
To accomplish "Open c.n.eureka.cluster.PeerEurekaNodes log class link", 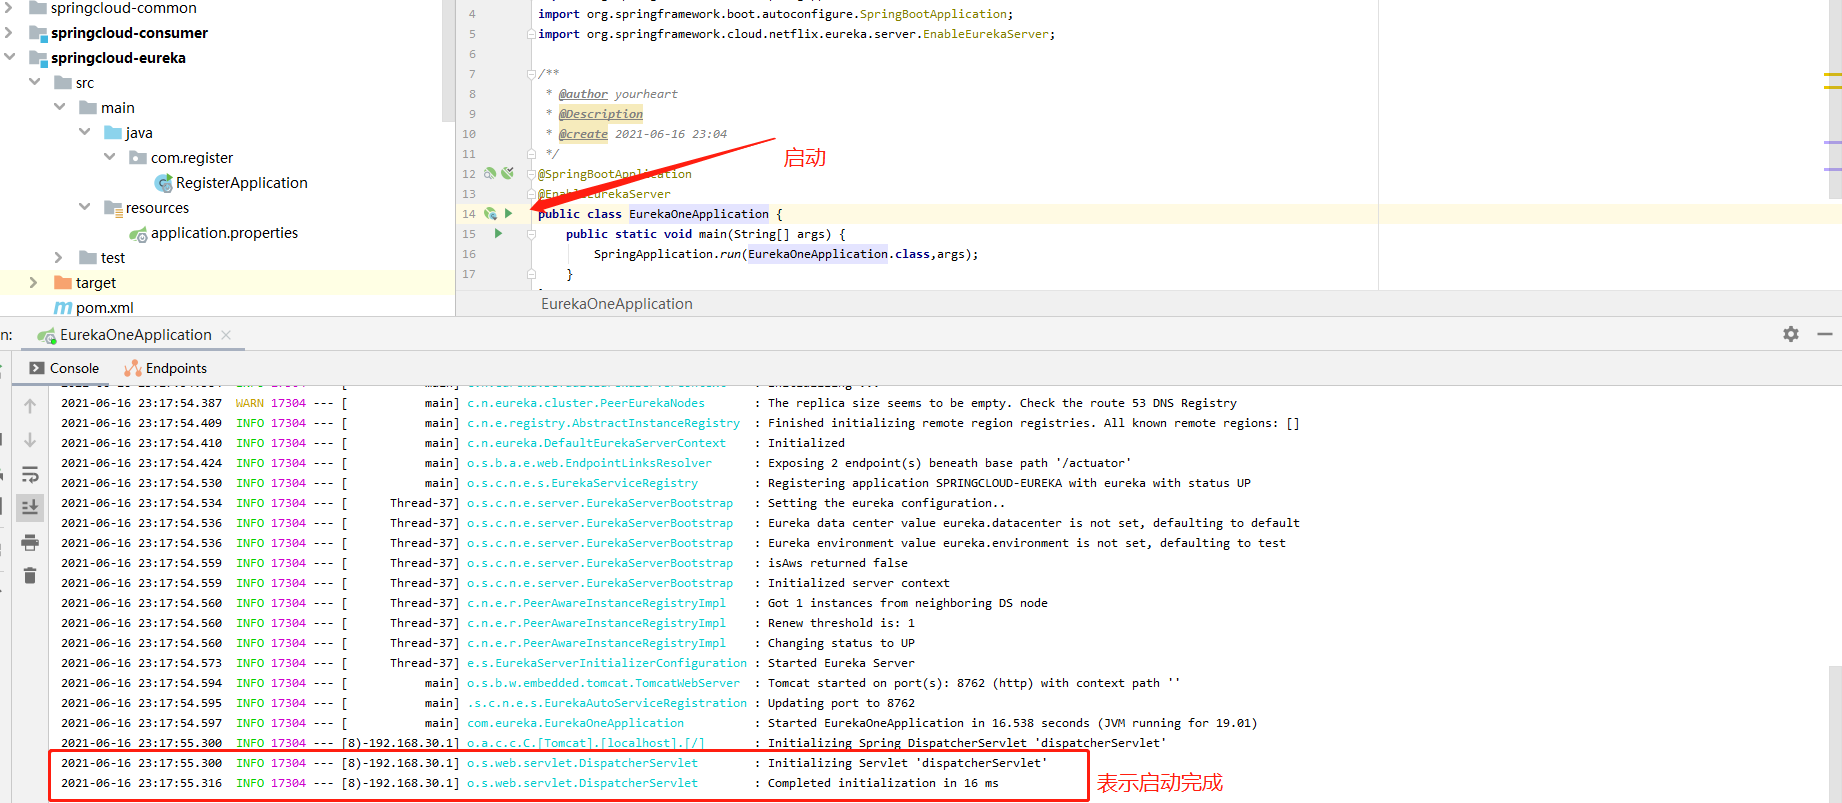I will 586,403.
